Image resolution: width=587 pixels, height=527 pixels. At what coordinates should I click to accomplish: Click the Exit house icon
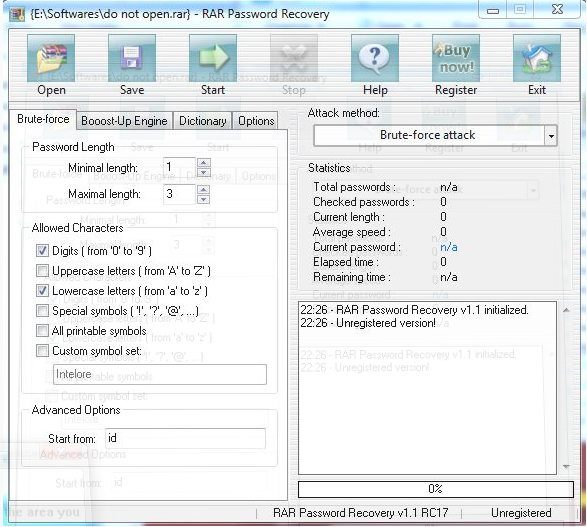tap(537, 58)
